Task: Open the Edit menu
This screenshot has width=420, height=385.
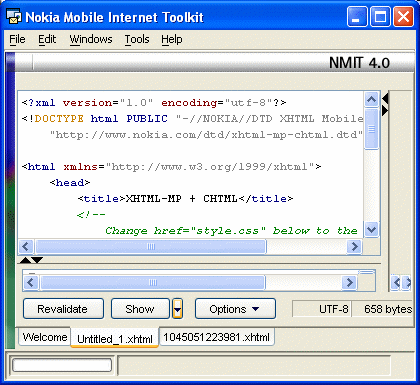Action: [x=47, y=39]
